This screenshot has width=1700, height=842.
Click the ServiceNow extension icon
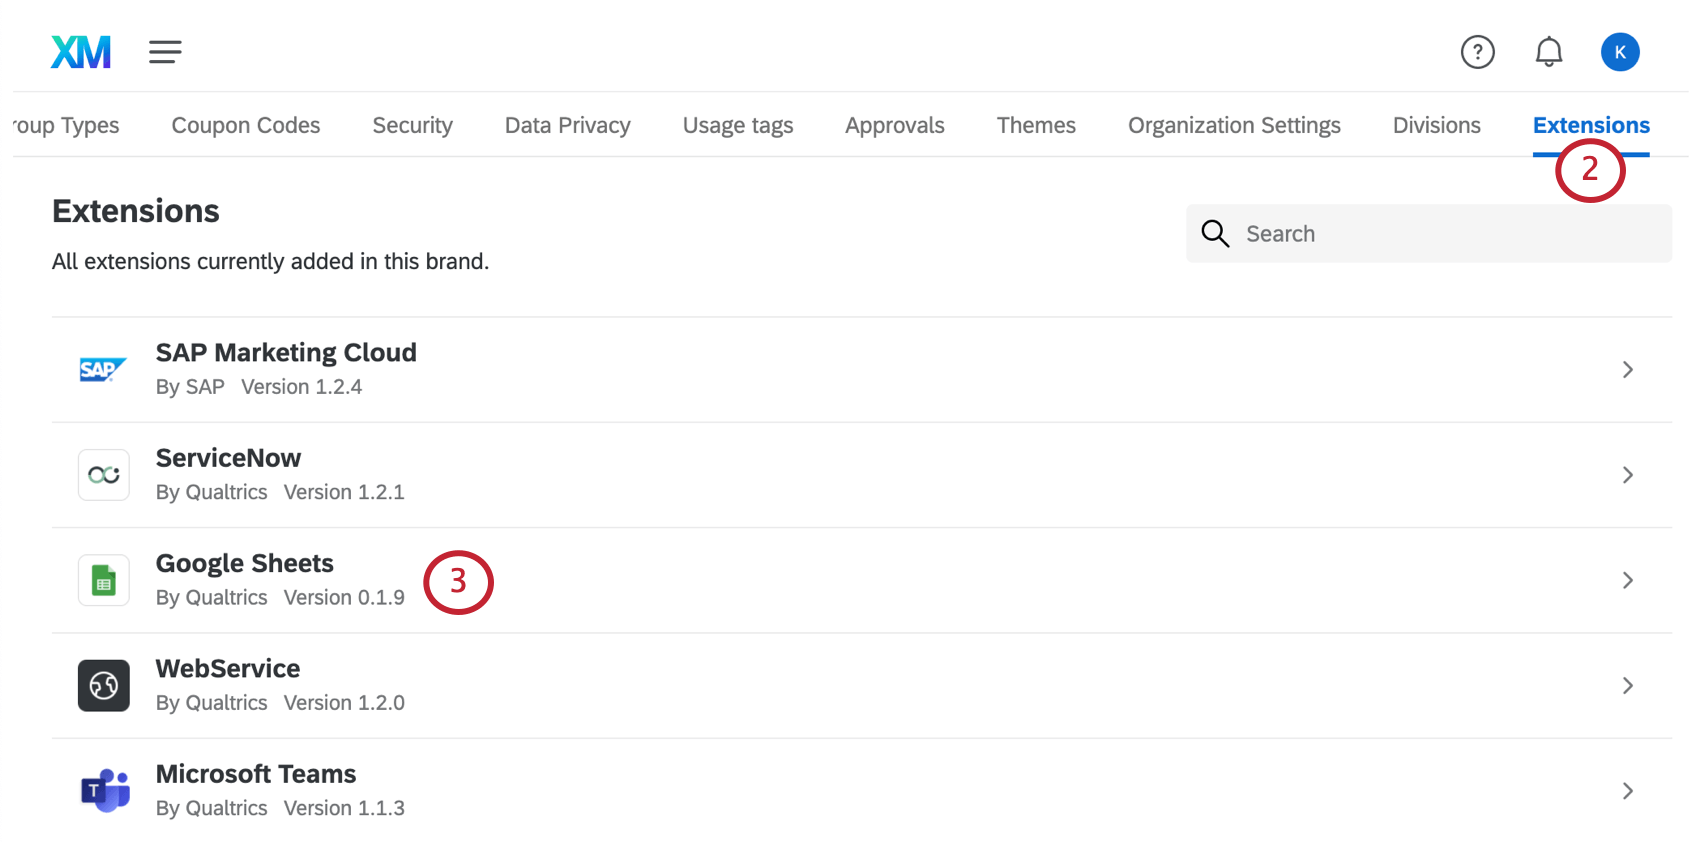[x=103, y=474]
